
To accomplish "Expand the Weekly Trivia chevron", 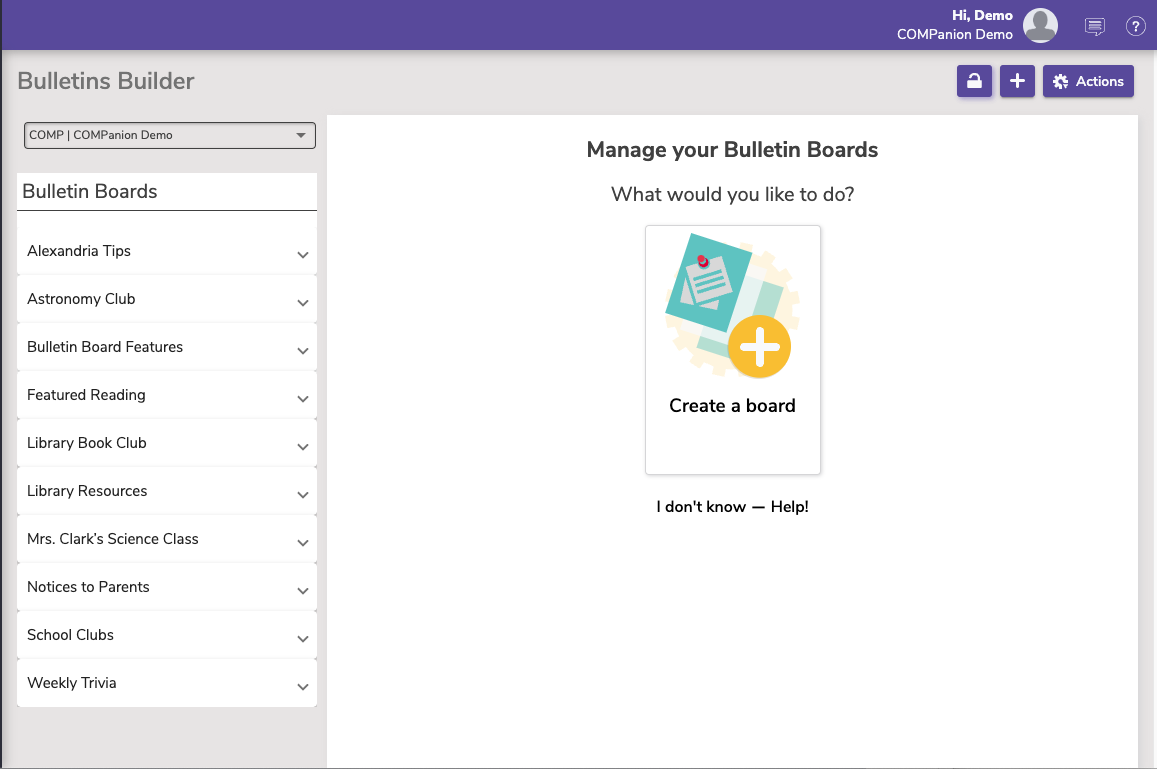I will pos(303,687).
